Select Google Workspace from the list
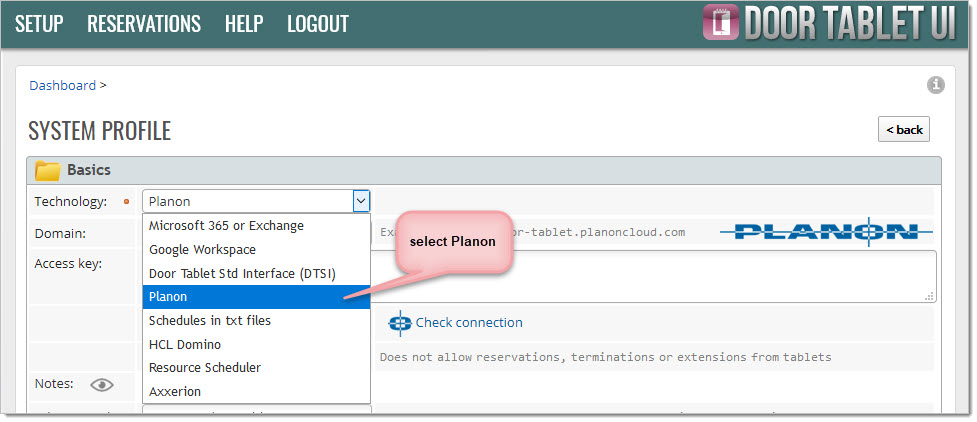977x422 pixels. pos(257,249)
